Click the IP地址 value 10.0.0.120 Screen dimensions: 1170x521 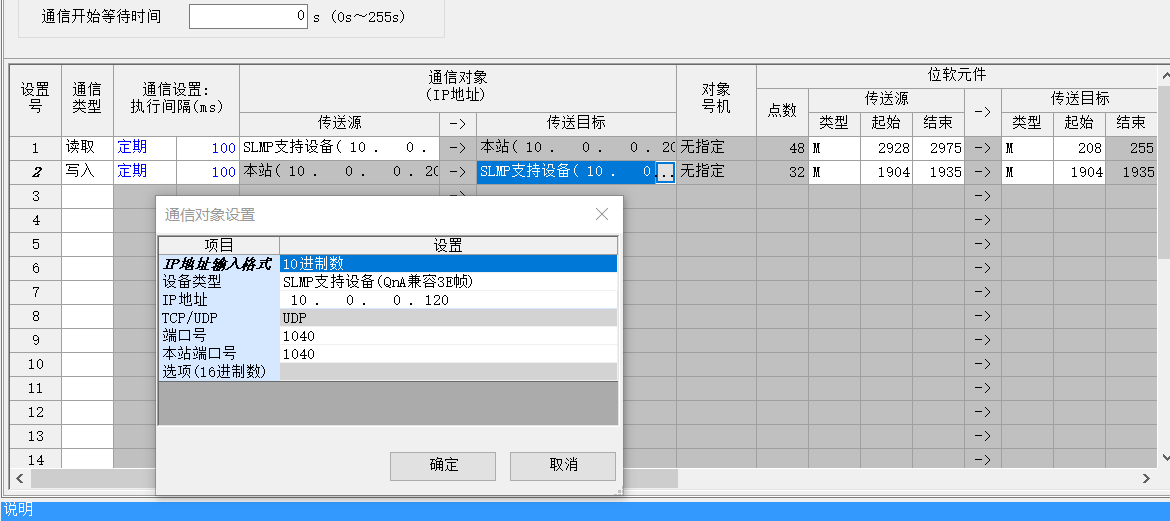click(x=448, y=300)
